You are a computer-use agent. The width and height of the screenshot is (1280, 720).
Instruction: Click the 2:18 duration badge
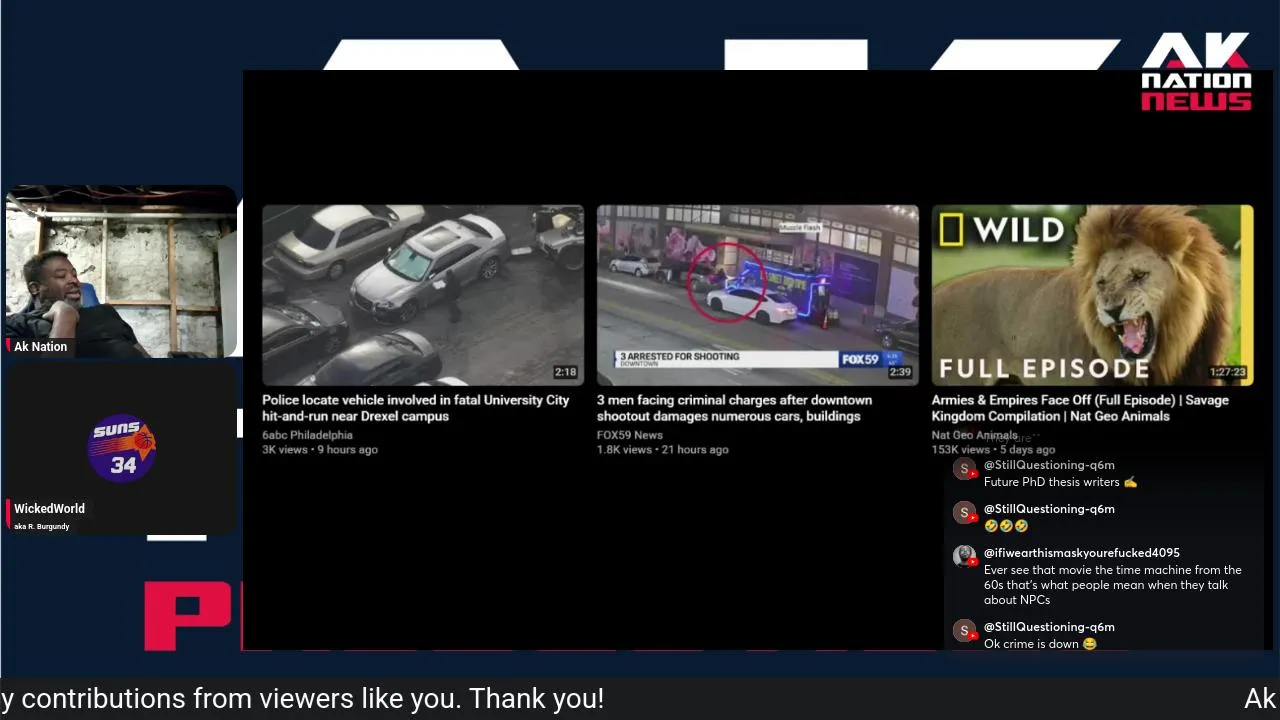[x=566, y=372]
